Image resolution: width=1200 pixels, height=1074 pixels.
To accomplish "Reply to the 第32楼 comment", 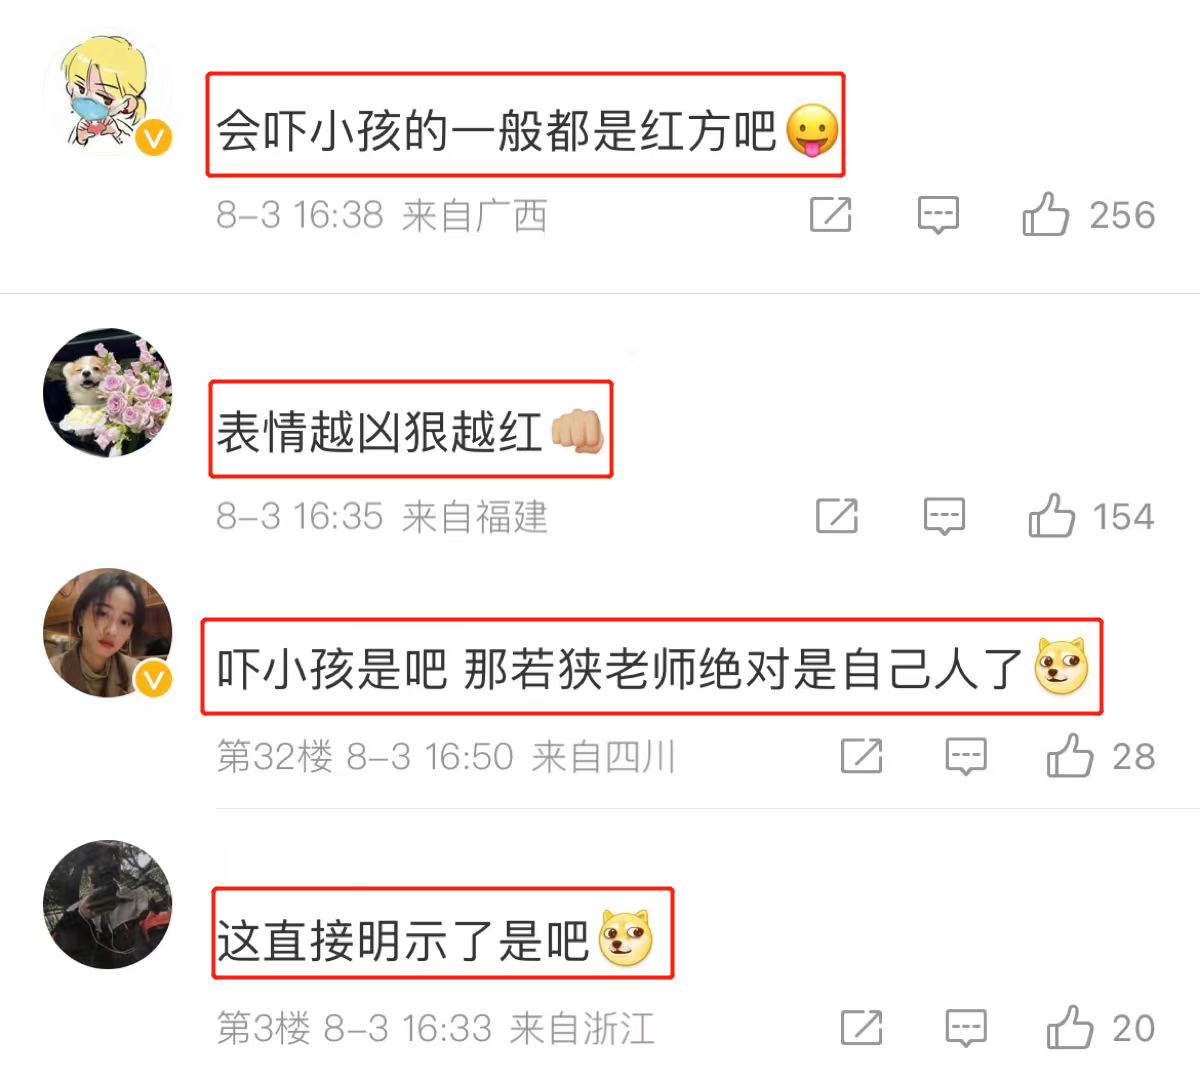I will click(x=966, y=757).
